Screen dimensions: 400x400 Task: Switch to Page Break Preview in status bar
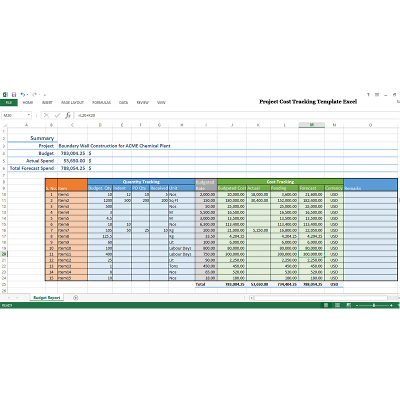pos(349,305)
